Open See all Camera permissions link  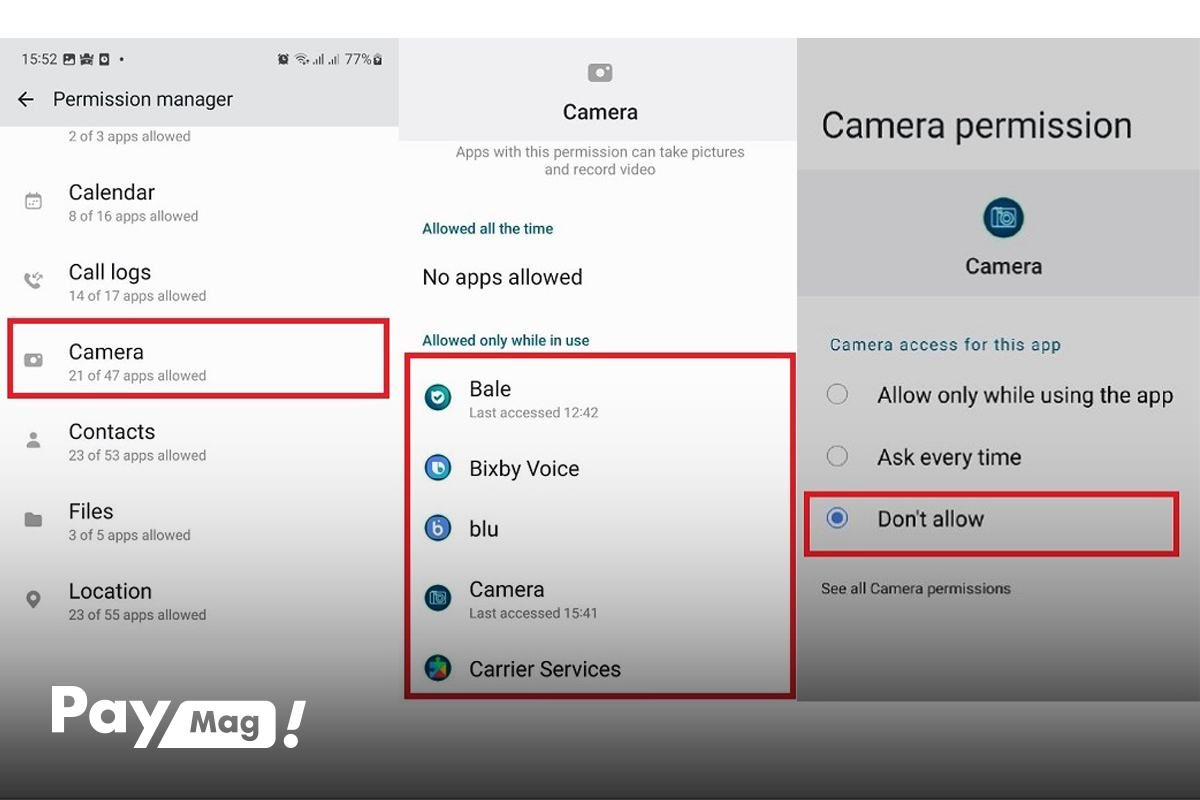[x=915, y=589]
